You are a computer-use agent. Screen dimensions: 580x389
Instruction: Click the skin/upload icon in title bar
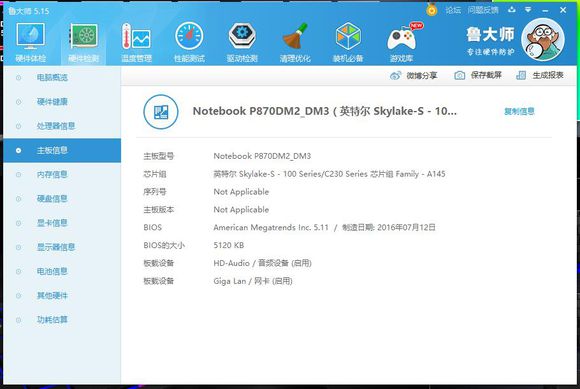coord(512,10)
